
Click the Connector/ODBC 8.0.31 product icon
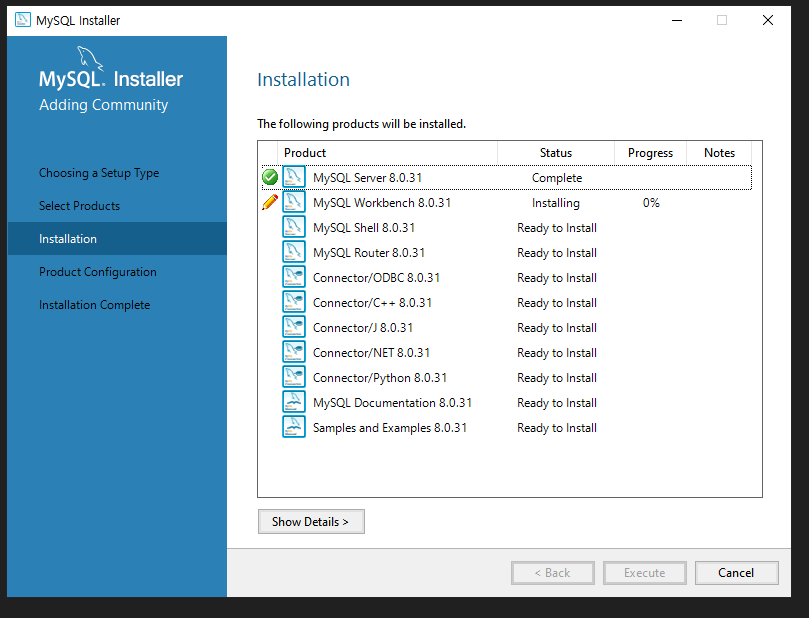[294, 278]
